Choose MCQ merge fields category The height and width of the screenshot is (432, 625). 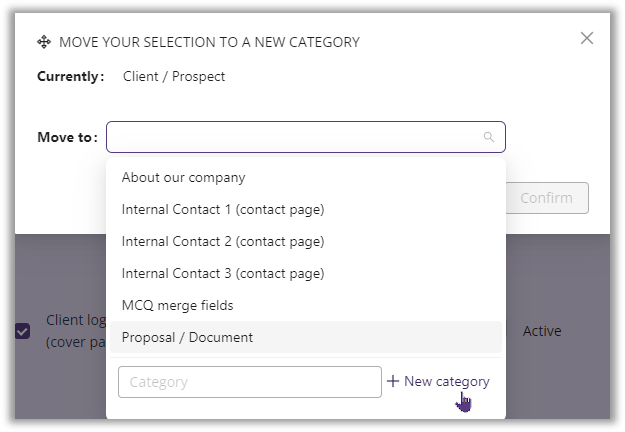point(177,306)
